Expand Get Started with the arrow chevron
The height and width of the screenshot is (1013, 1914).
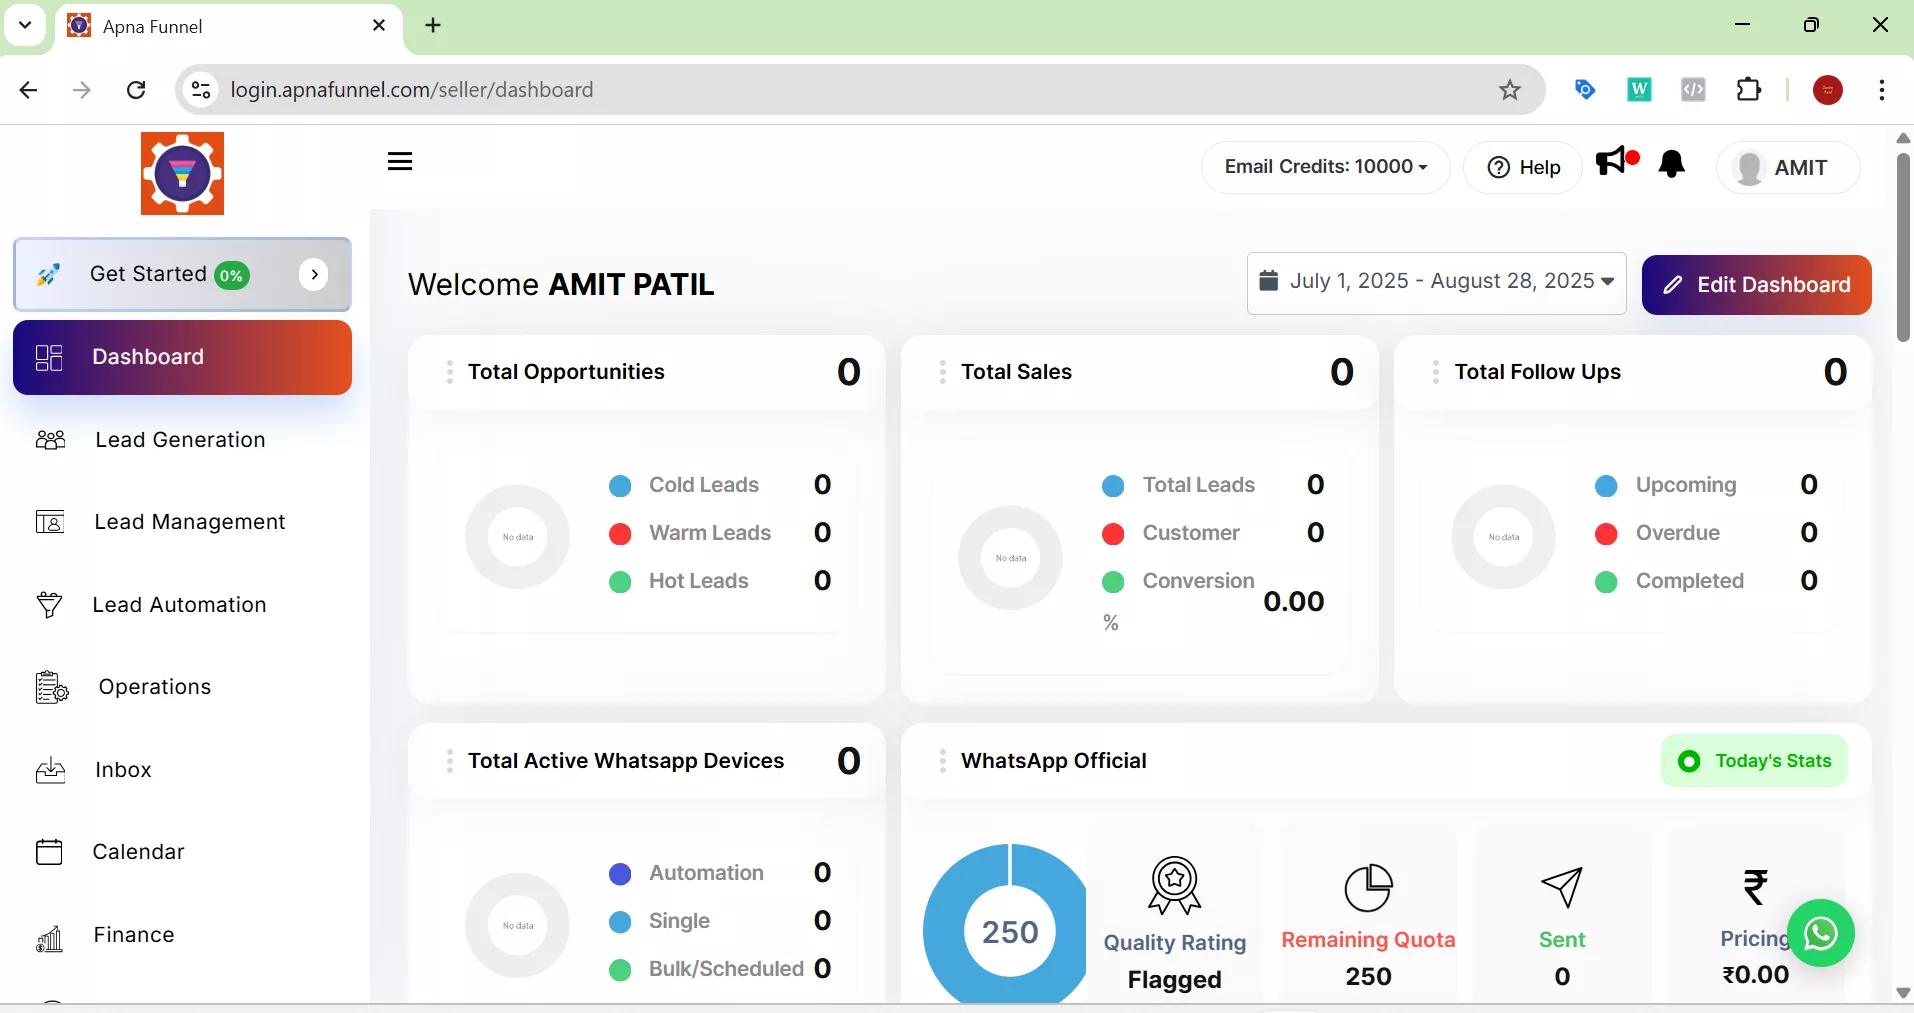pos(314,274)
